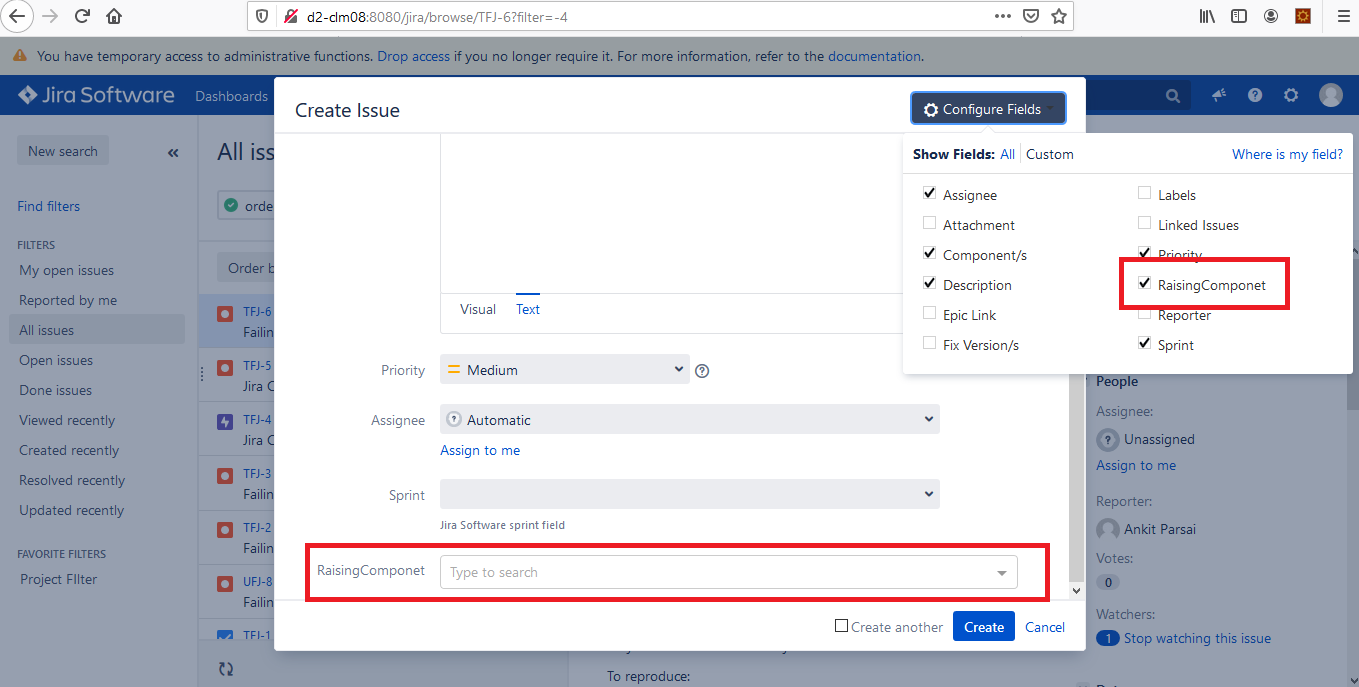
Task: Cancel the Create Issue dialog
Action: click(x=1045, y=627)
